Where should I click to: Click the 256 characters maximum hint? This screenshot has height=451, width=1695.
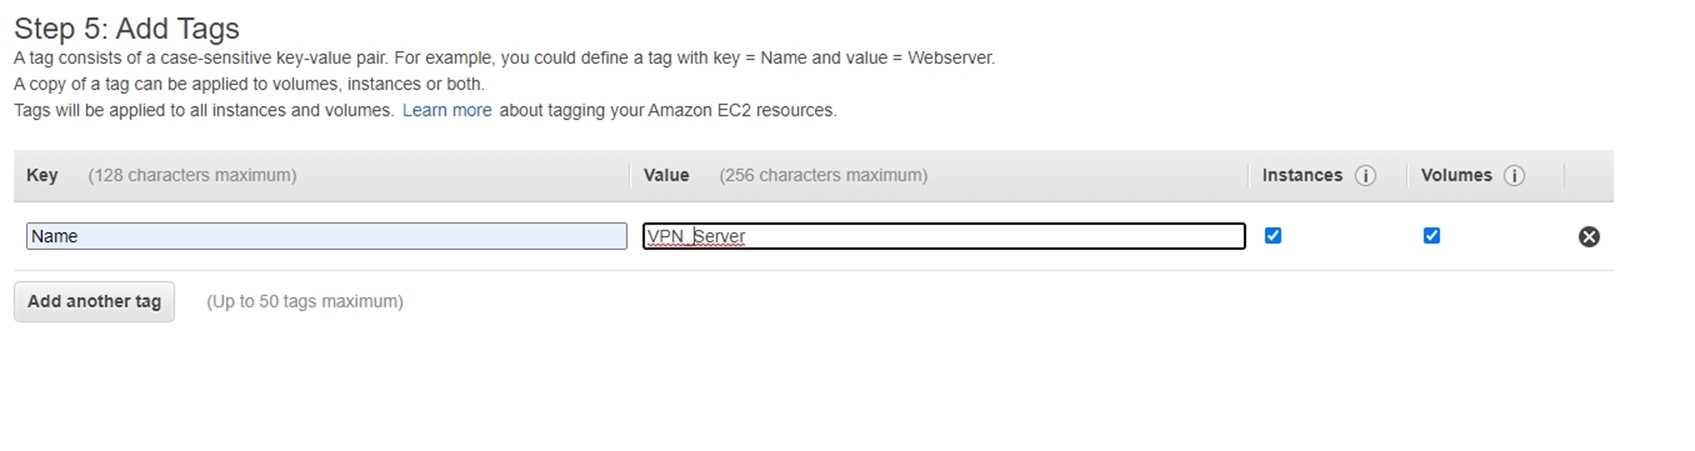click(823, 175)
